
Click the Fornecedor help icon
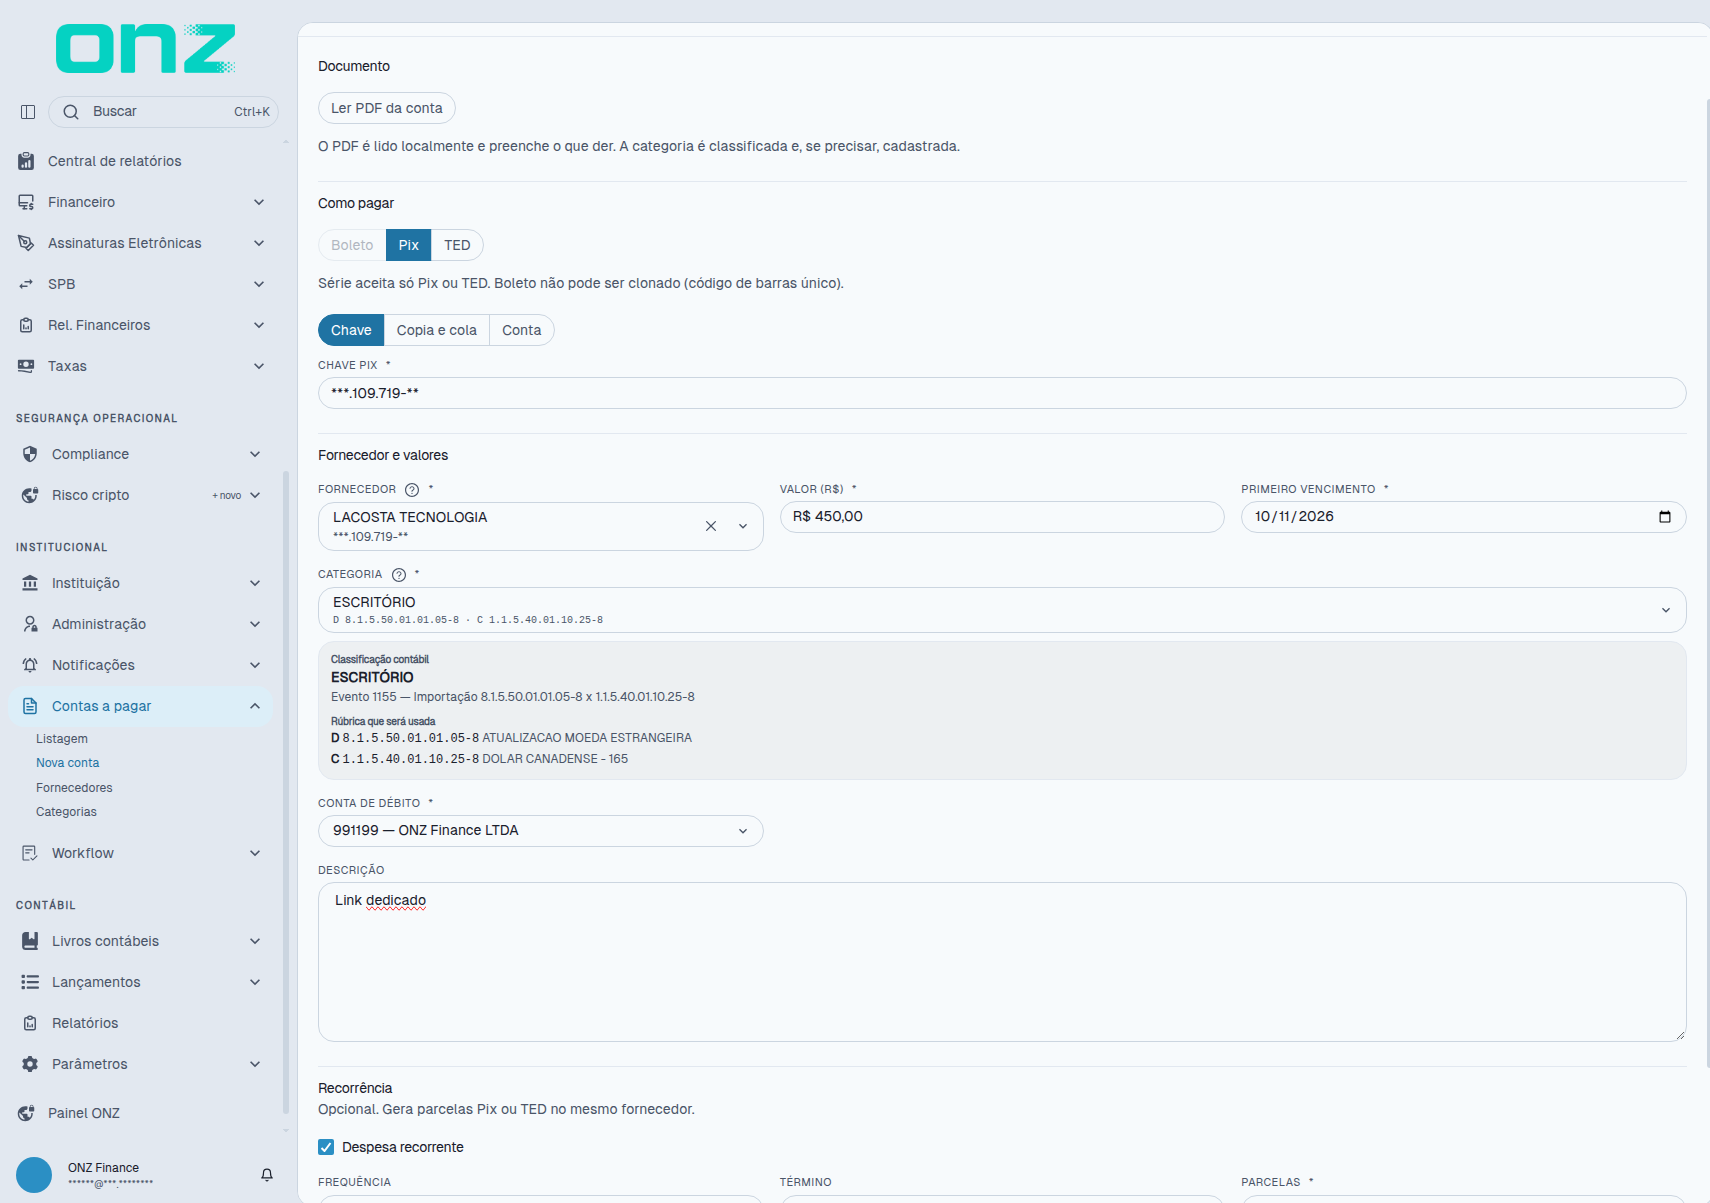click(412, 490)
